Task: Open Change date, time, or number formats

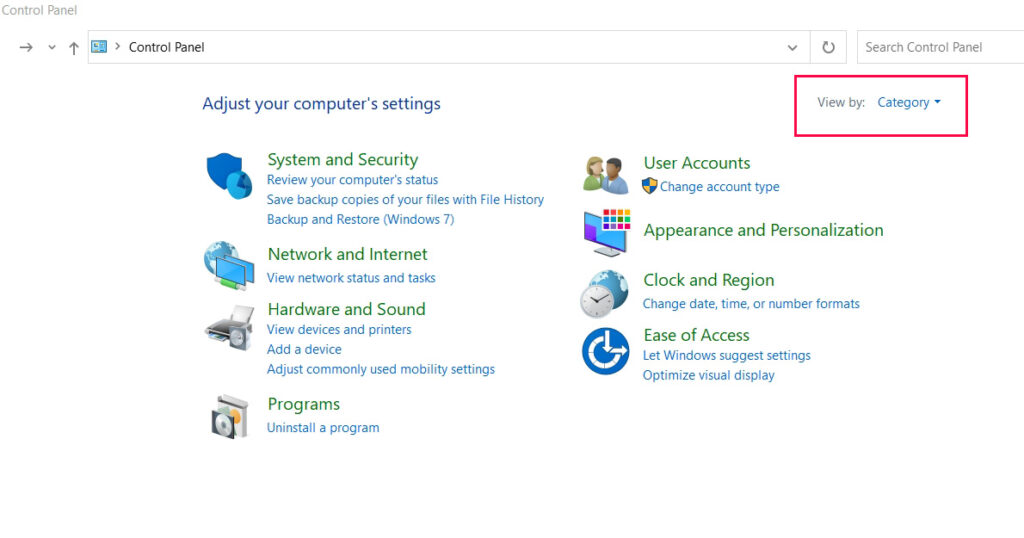Action: pyautogui.click(x=751, y=303)
